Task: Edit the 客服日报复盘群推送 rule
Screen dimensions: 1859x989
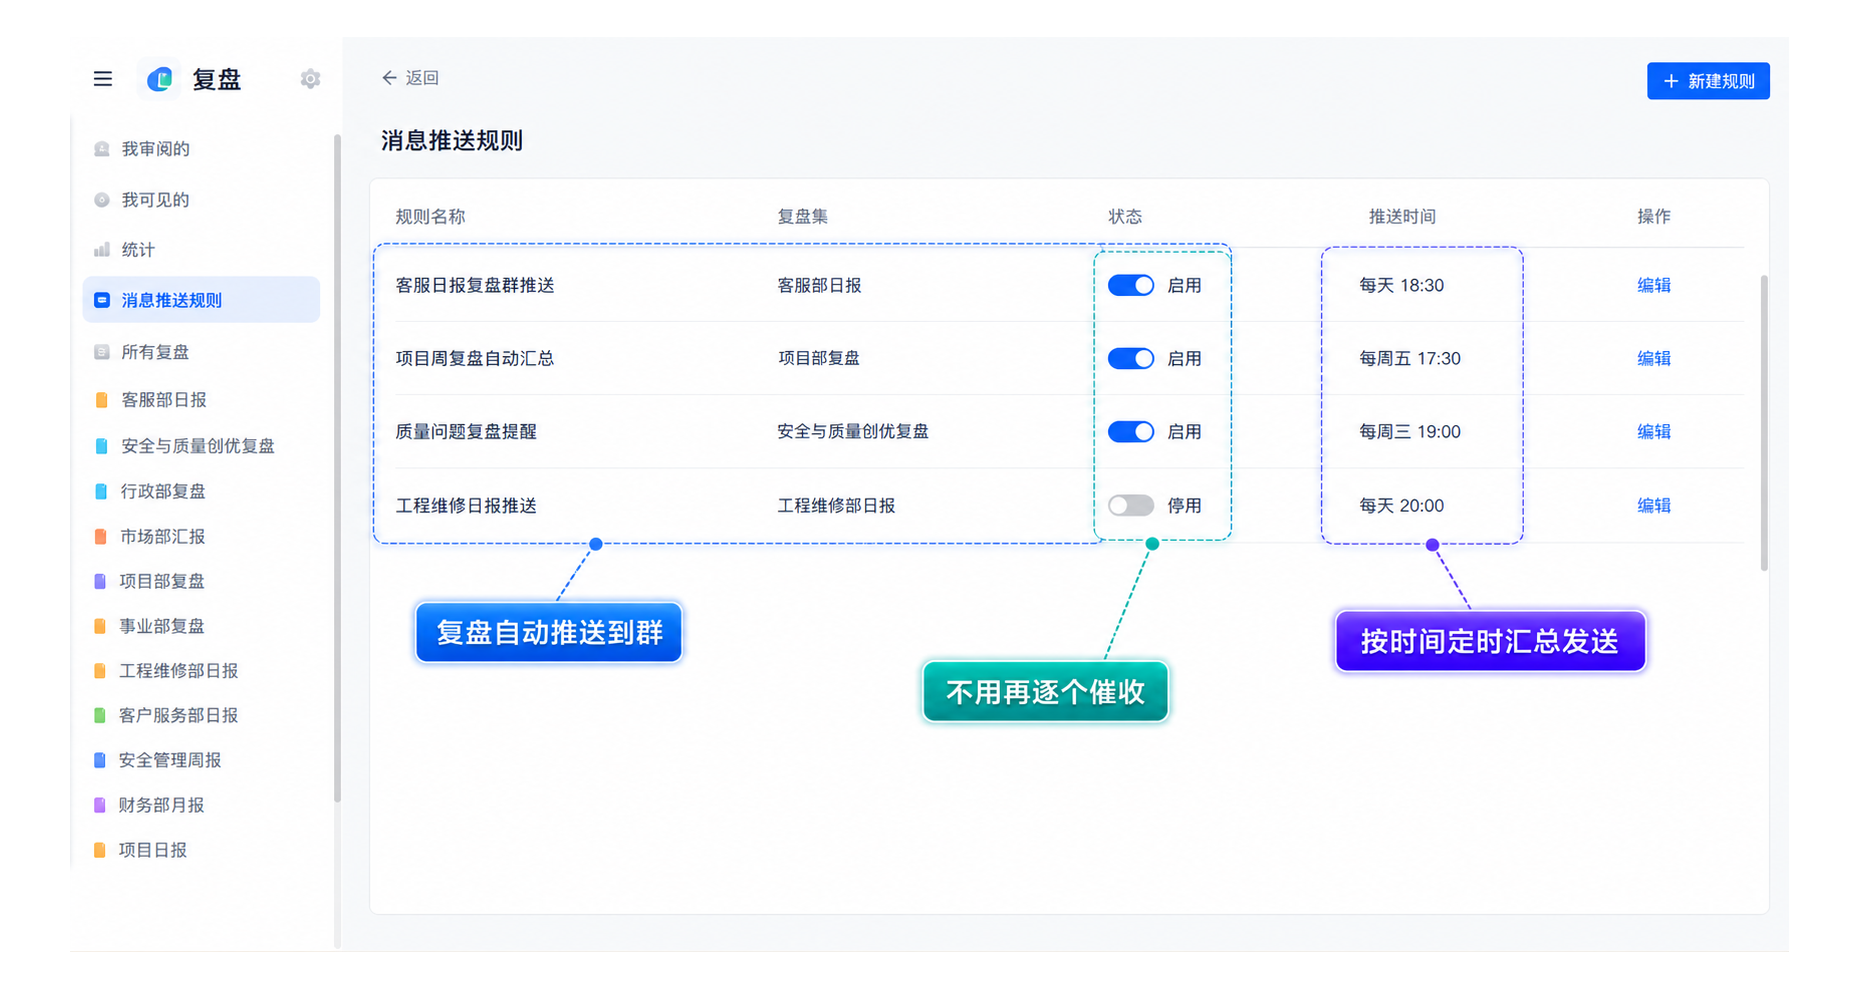Action: point(1654,286)
